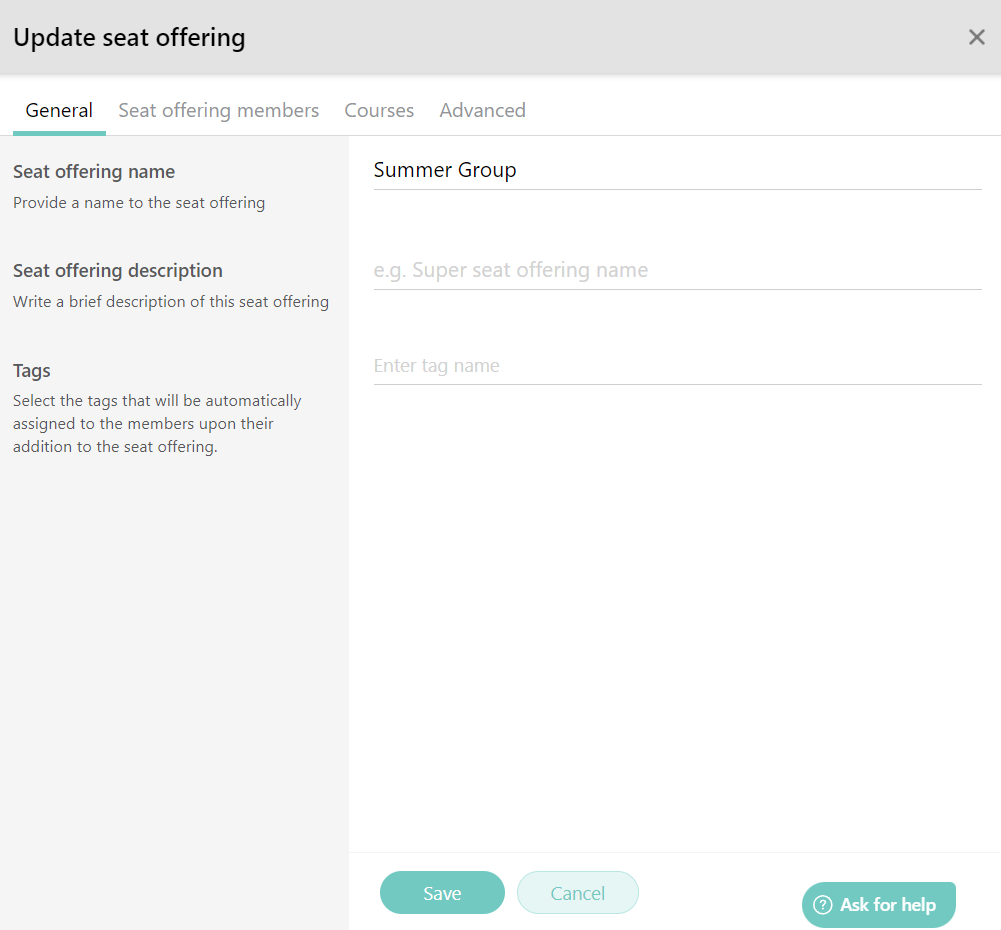Switch to the Seat offering members tab
The width and height of the screenshot is (1001, 930).
tap(218, 110)
